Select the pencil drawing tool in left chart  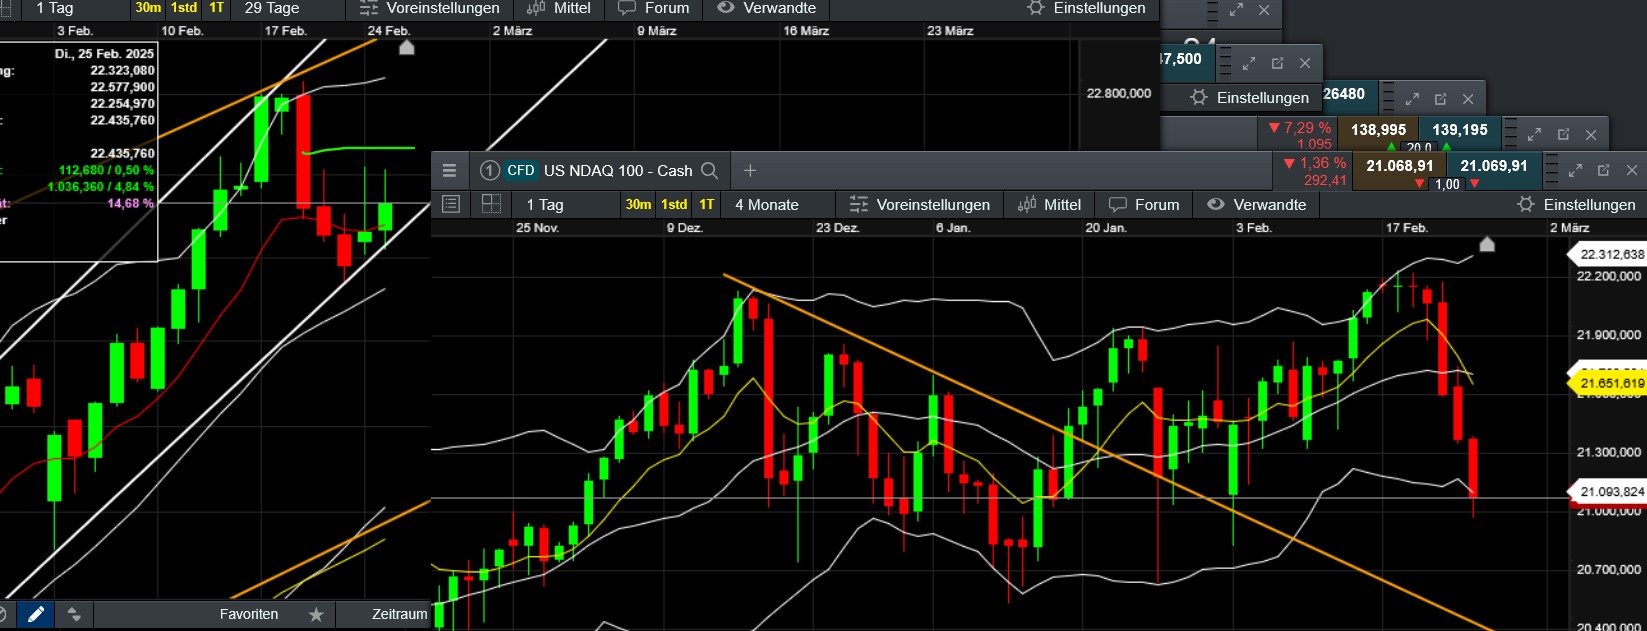point(35,614)
